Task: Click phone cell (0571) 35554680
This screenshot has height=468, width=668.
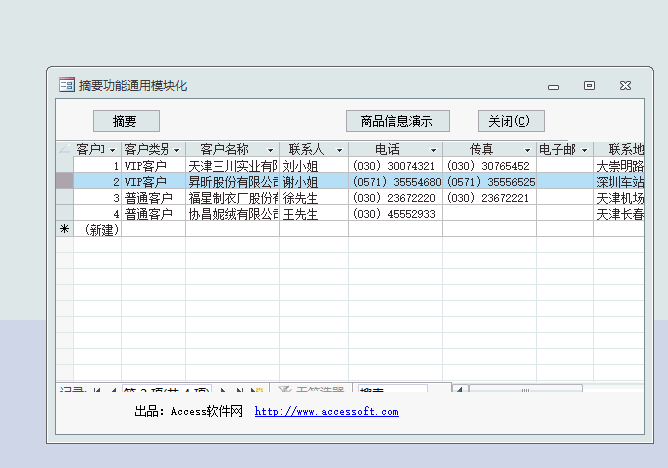Action: 395,182
